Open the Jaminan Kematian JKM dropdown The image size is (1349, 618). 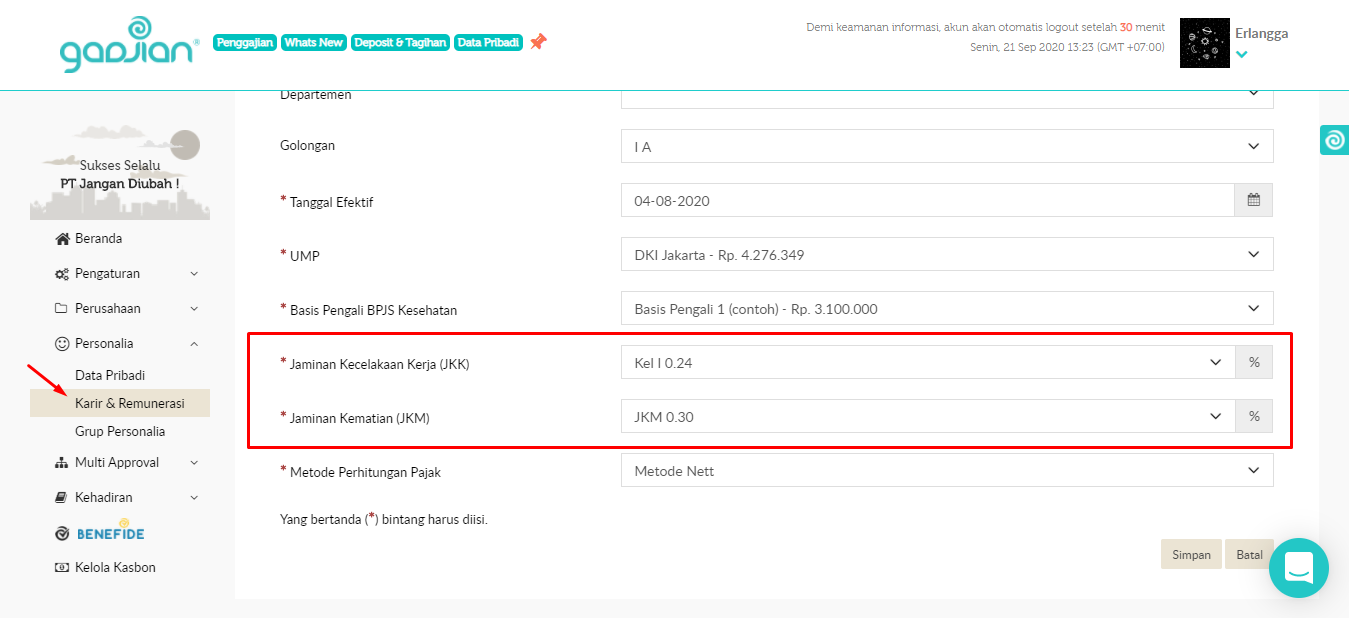(x=928, y=416)
